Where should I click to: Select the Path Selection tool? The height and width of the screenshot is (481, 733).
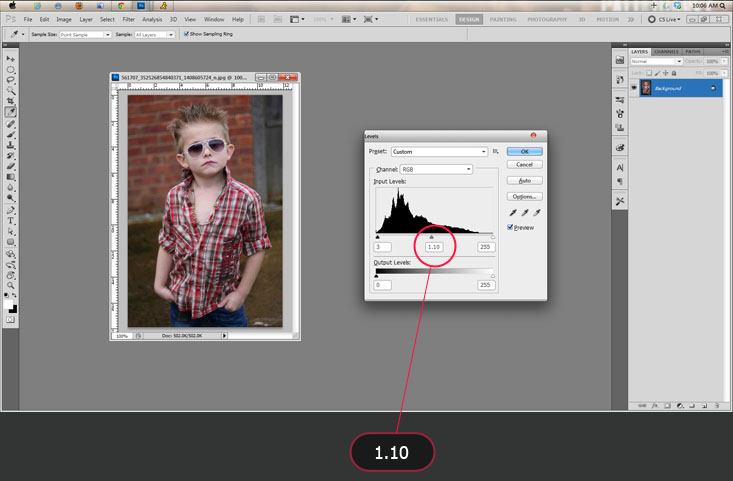(10, 231)
